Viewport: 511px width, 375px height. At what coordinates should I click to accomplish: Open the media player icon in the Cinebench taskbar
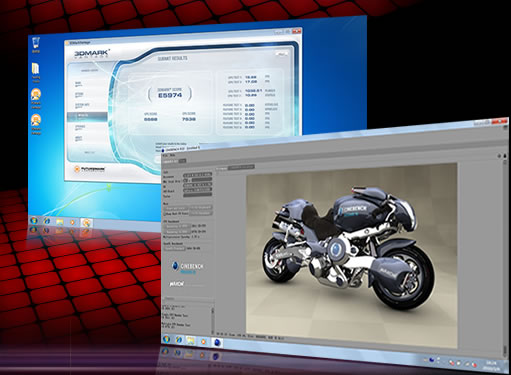click(203, 341)
